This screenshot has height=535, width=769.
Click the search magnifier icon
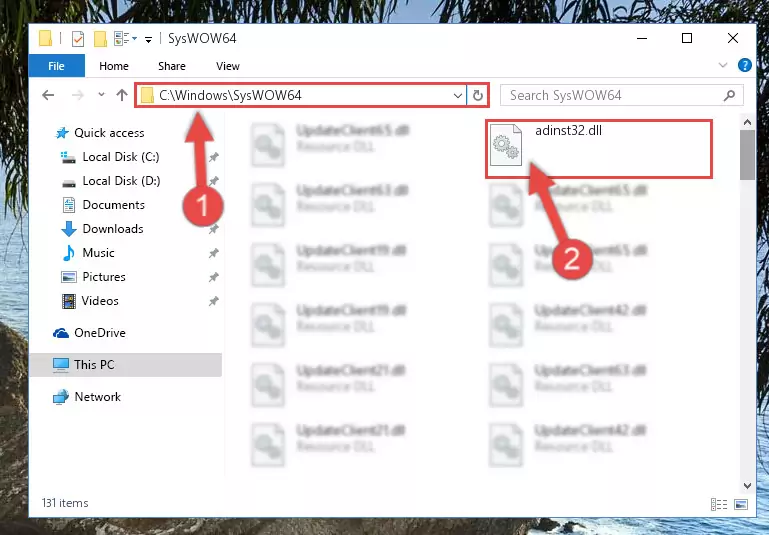[729, 95]
